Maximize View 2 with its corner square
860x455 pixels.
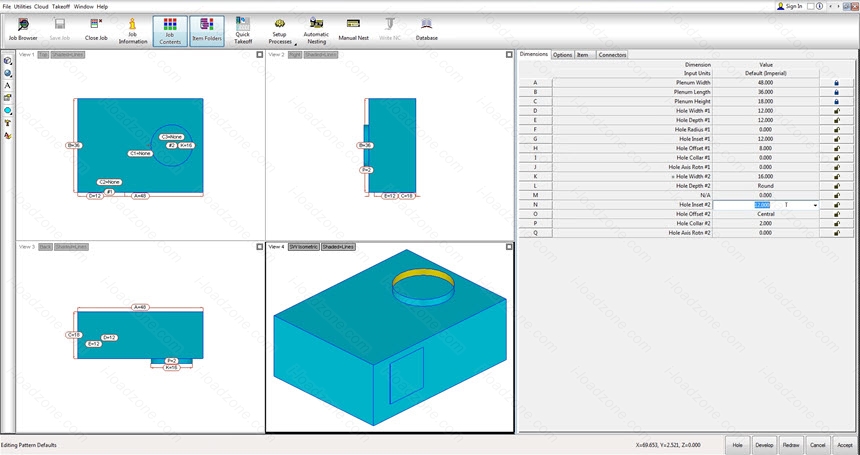(509, 55)
